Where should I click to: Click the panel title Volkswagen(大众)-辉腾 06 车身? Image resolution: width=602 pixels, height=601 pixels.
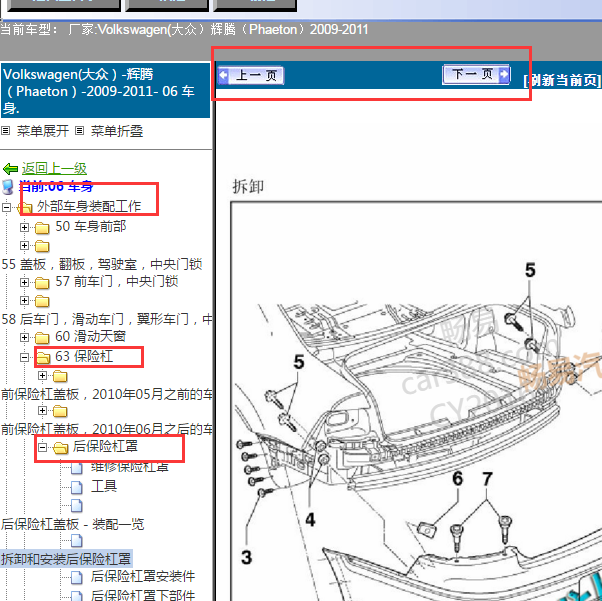click(x=105, y=91)
